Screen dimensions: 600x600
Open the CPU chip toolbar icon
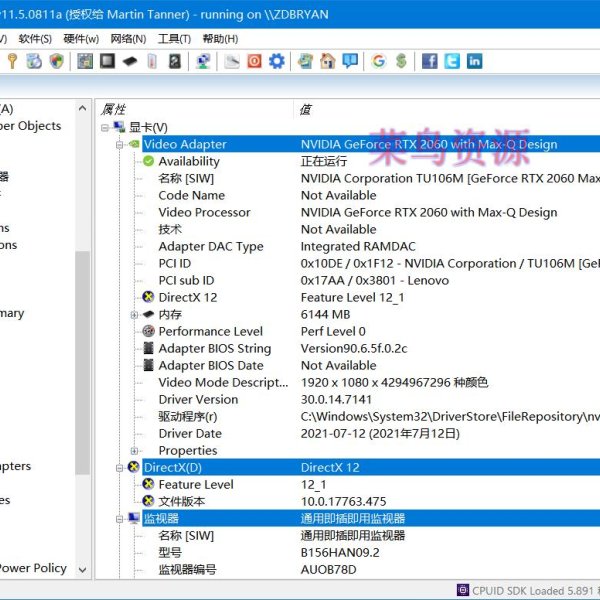108,61
